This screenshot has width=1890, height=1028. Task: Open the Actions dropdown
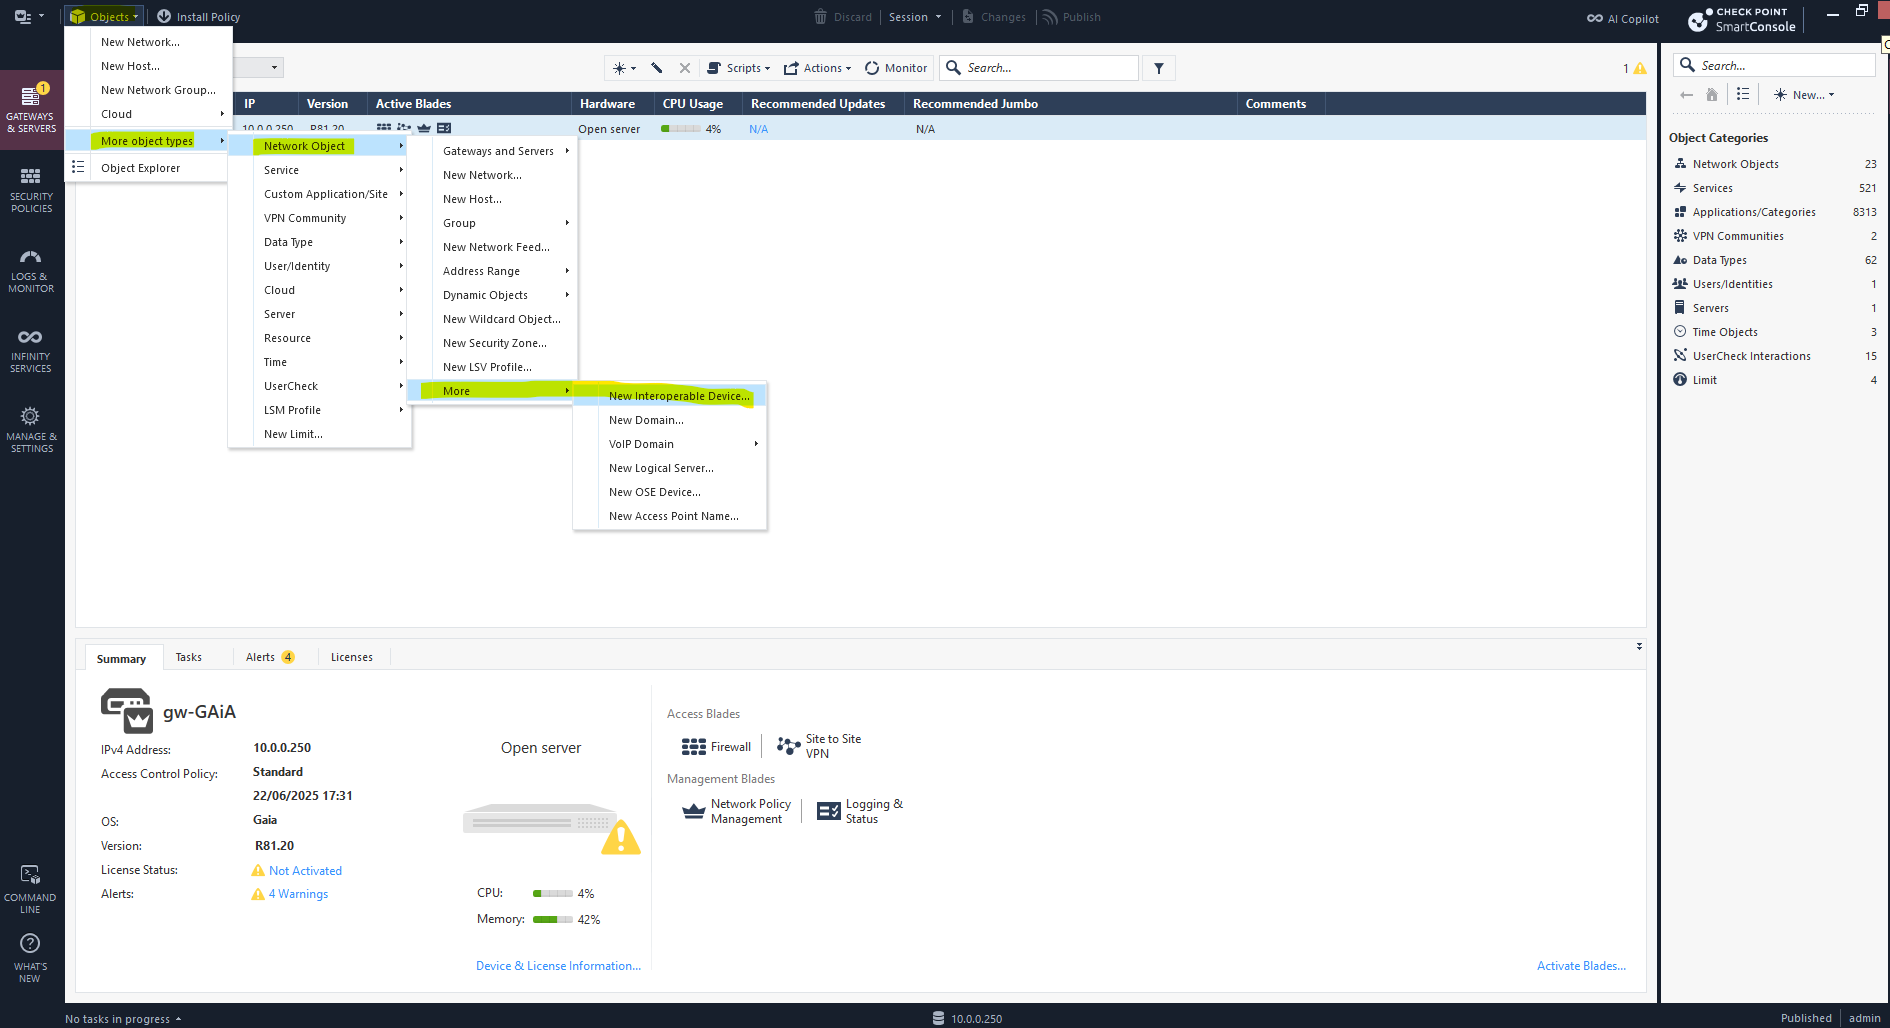pos(818,68)
